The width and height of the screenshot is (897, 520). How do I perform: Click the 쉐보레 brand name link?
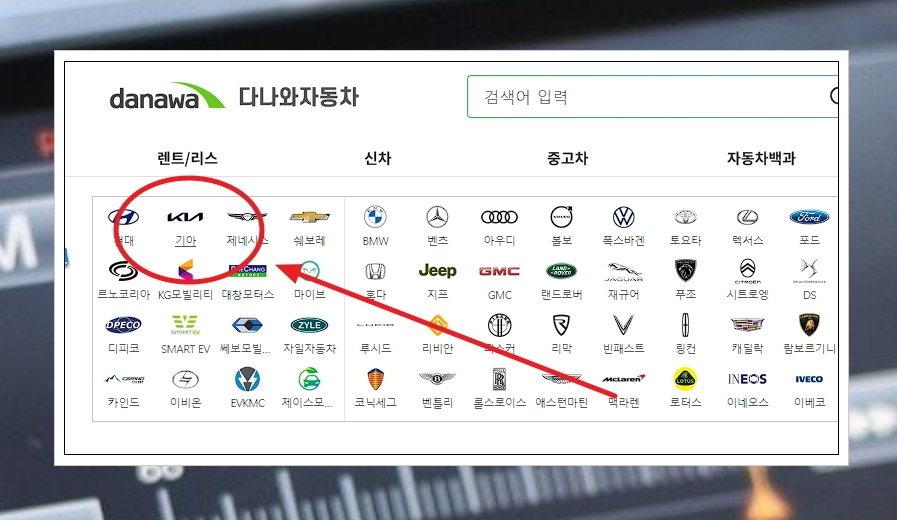309,240
